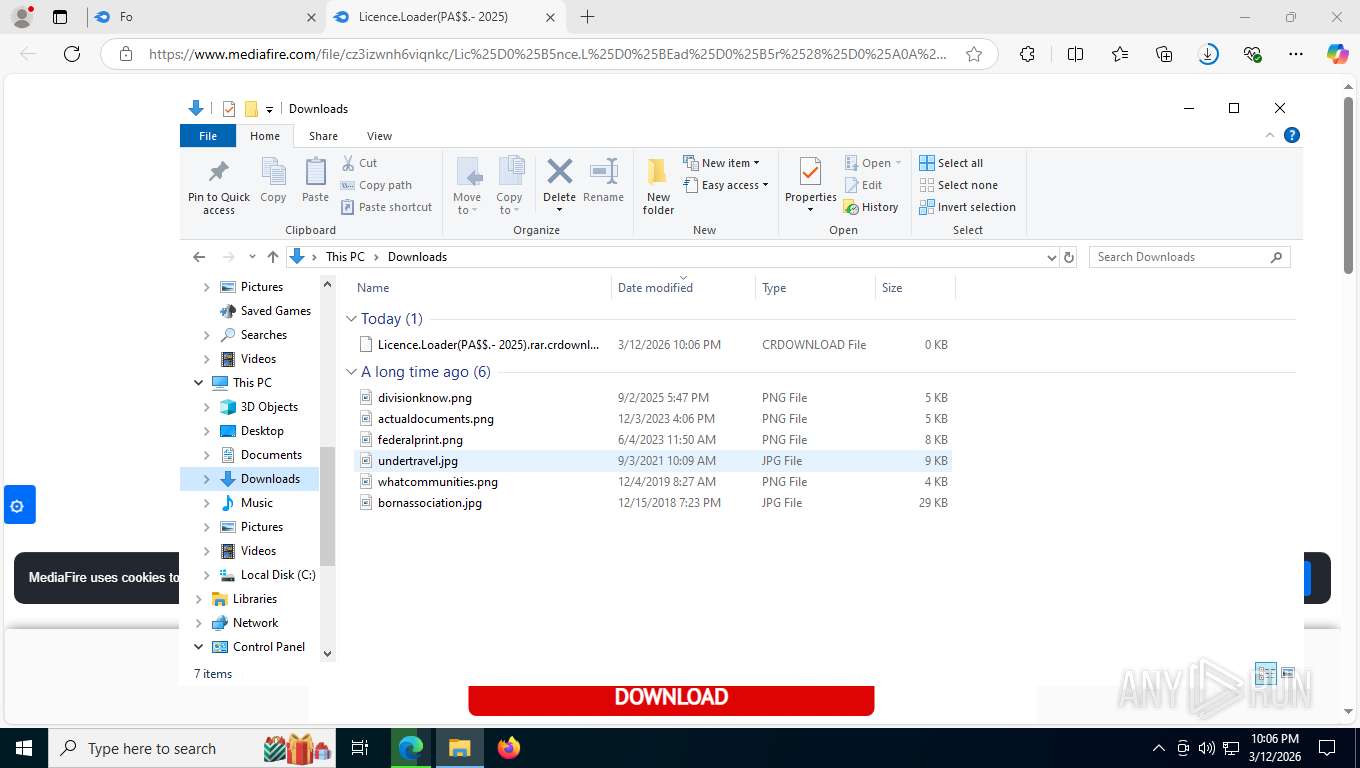Image resolution: width=1360 pixels, height=768 pixels.
Task: Open Easy access dropdown
Action: coord(726,185)
